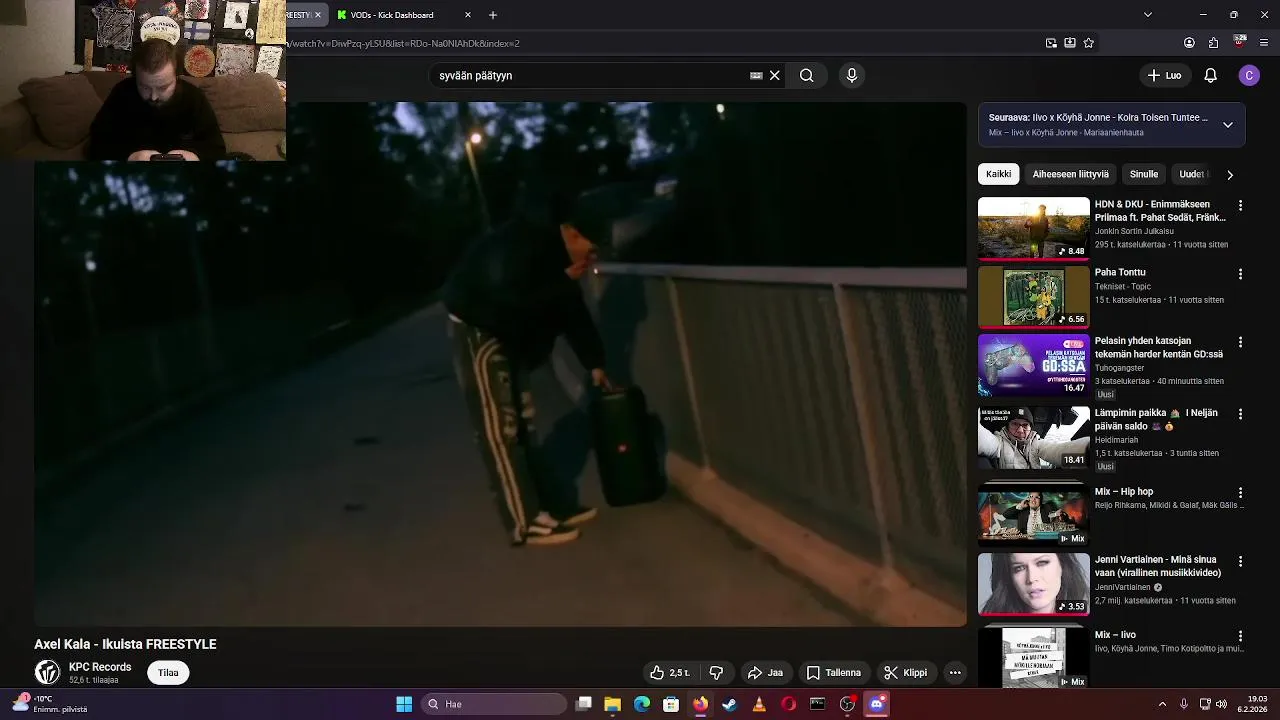Open options menu for Paha Tonttu video
1280x720 pixels.
pyautogui.click(x=1240, y=274)
